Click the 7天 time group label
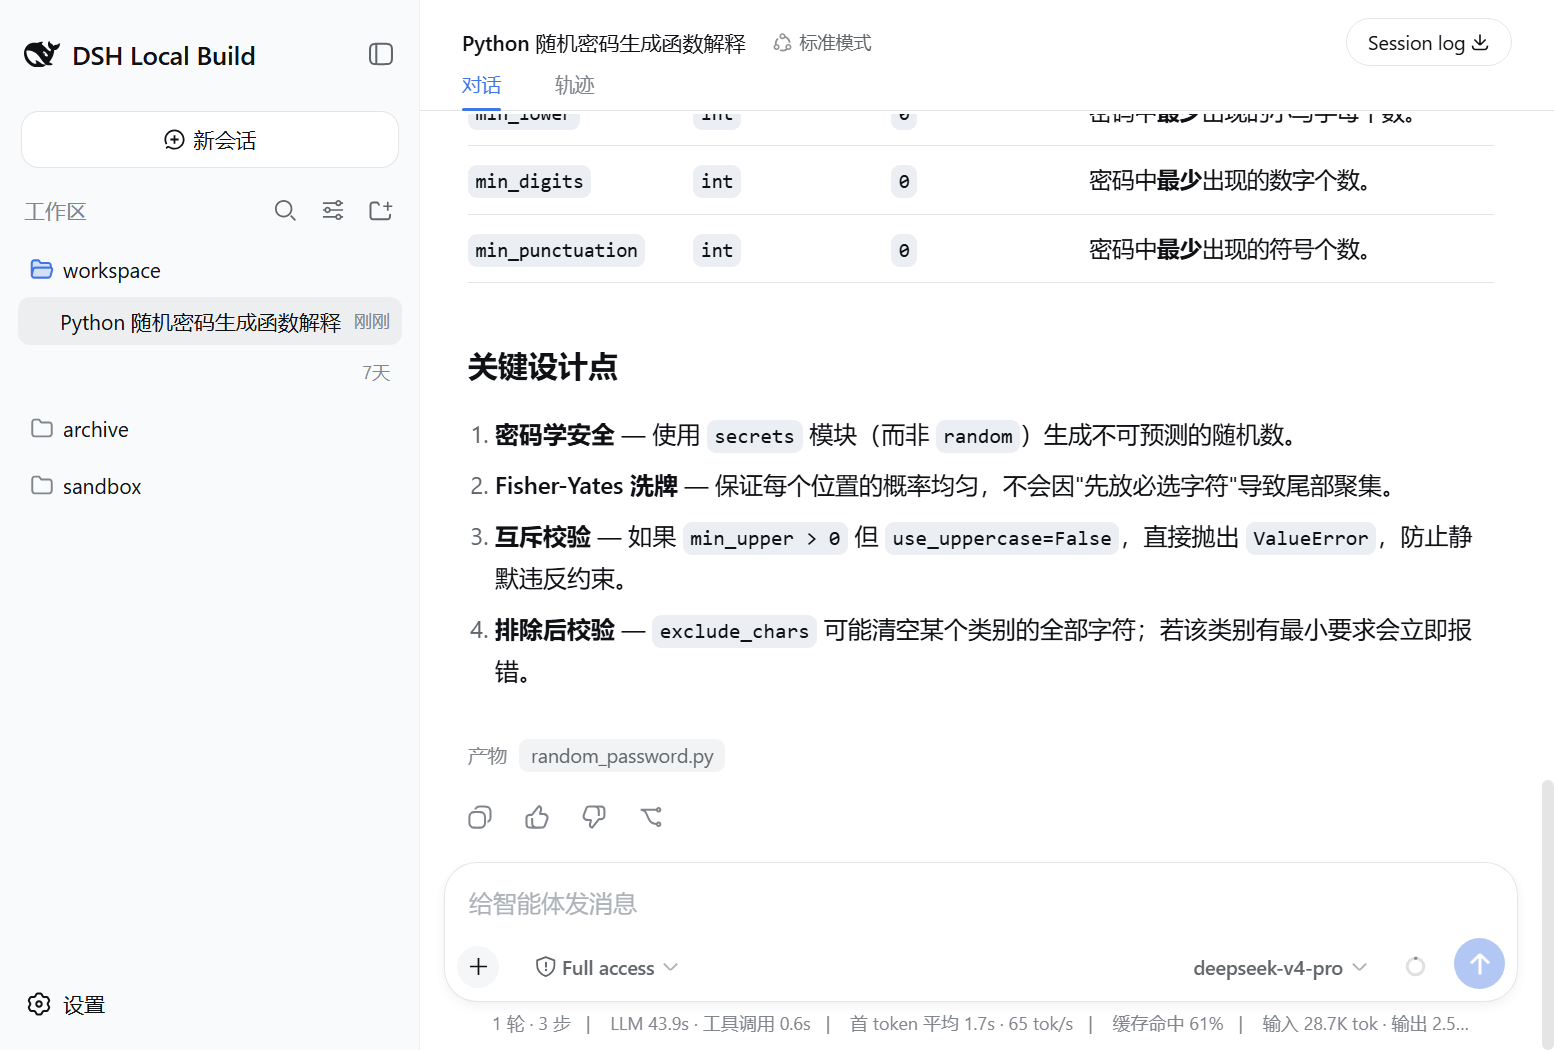The height and width of the screenshot is (1050, 1554). 376,372
